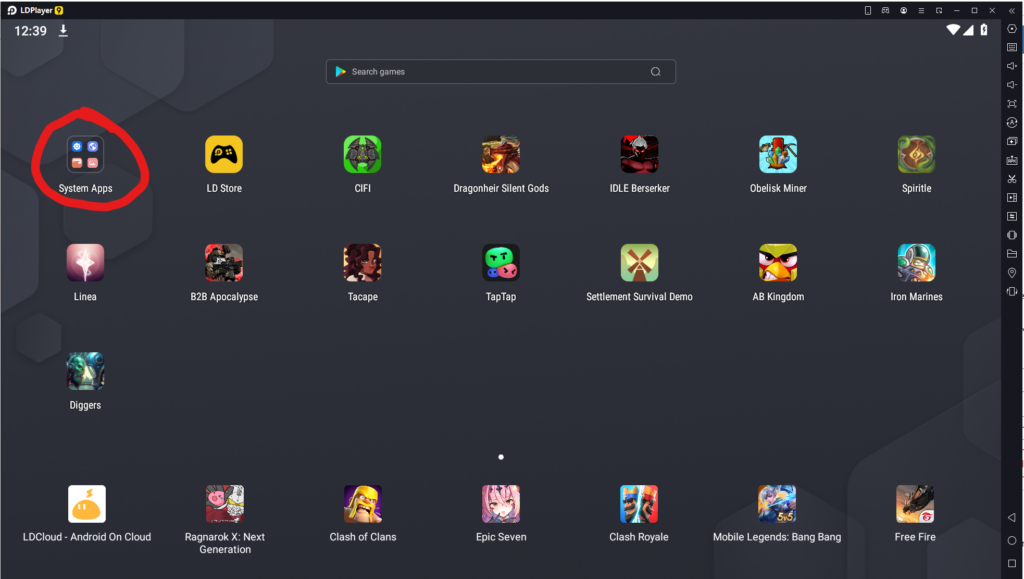Click the magnifier icon in search bar
This screenshot has height=579, width=1024.
[656, 72]
